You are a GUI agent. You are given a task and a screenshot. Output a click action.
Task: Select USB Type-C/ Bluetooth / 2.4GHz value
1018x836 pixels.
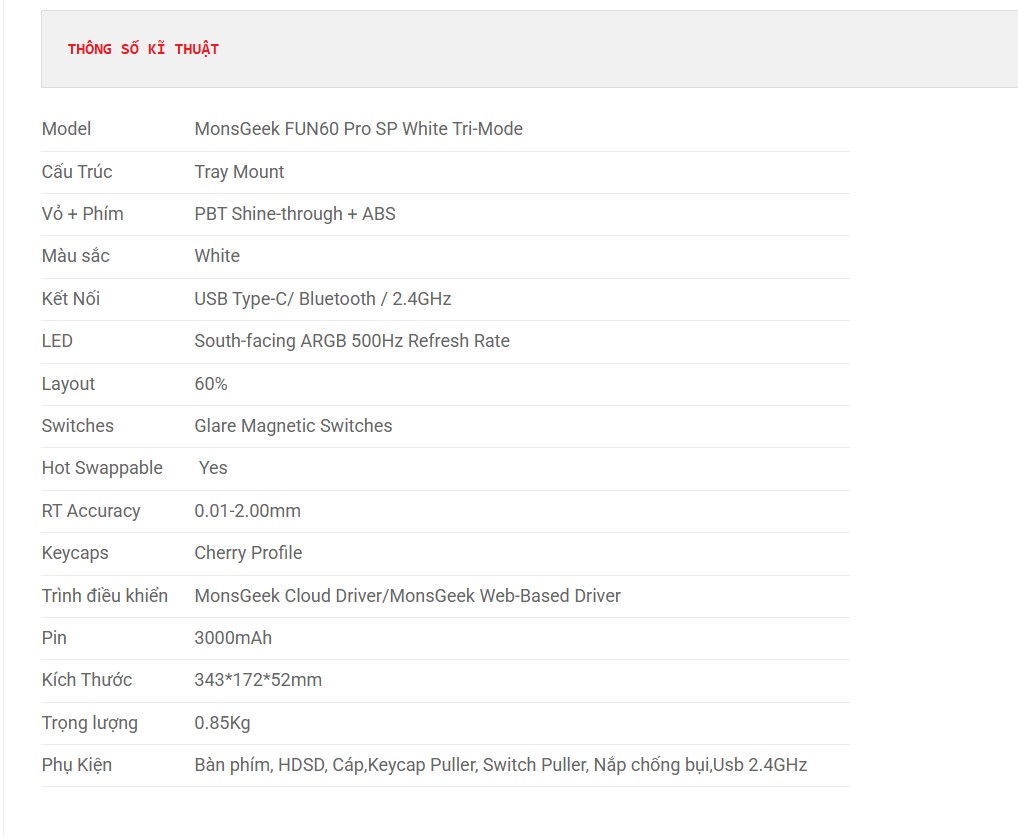click(x=323, y=299)
